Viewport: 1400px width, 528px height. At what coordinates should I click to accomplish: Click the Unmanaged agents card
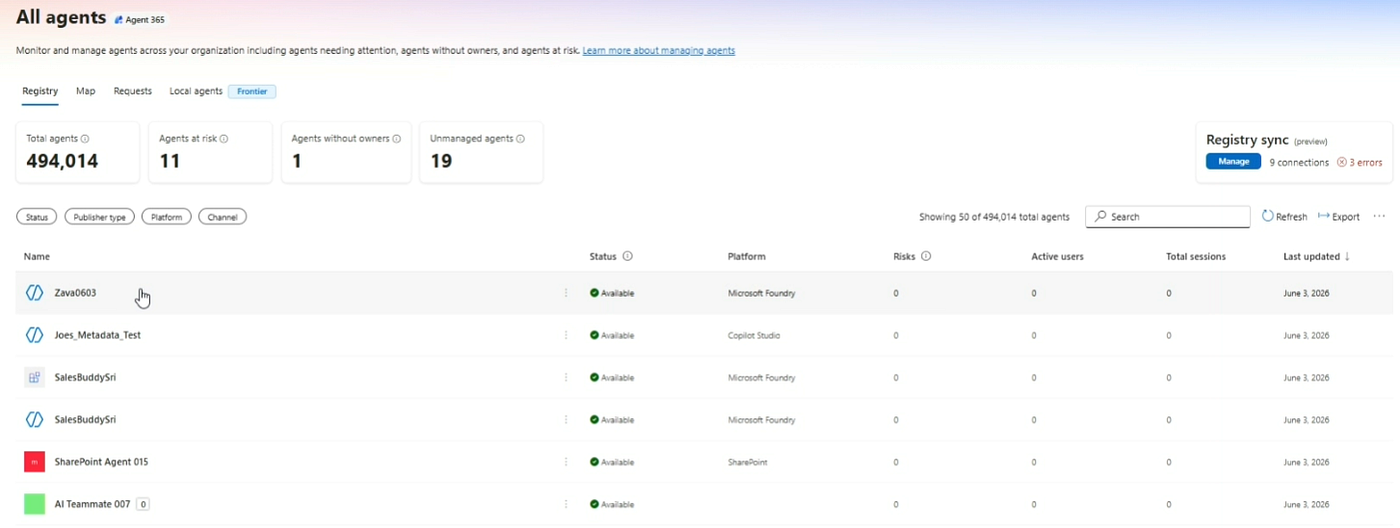pyautogui.click(x=481, y=152)
